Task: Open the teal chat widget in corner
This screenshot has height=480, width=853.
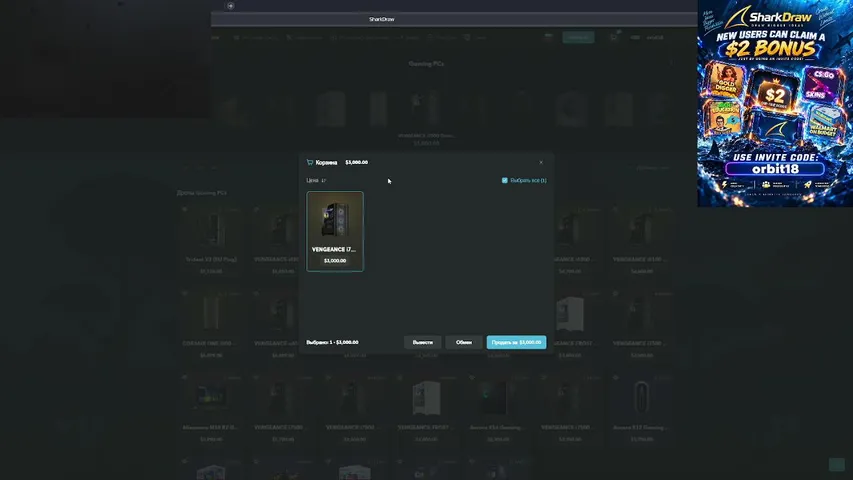Action: pyautogui.click(x=837, y=464)
